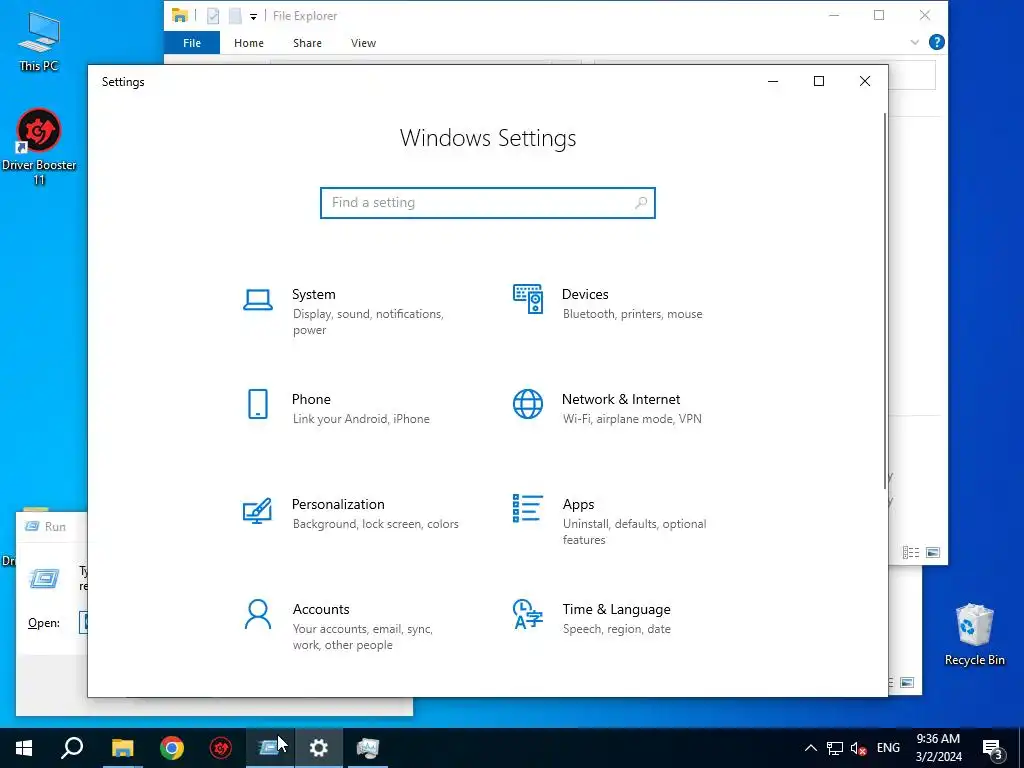This screenshot has width=1024, height=768.
Task: Show hidden system tray icons
Action: click(x=810, y=748)
